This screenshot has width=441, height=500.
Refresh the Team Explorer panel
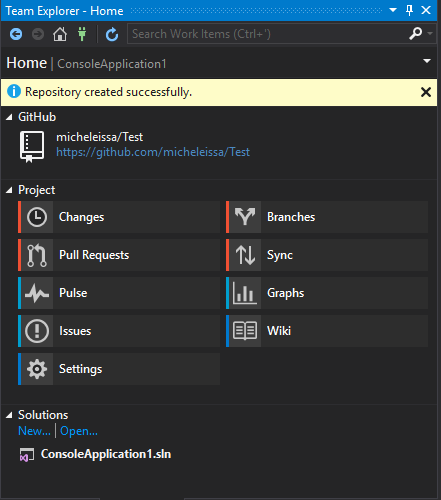112,34
